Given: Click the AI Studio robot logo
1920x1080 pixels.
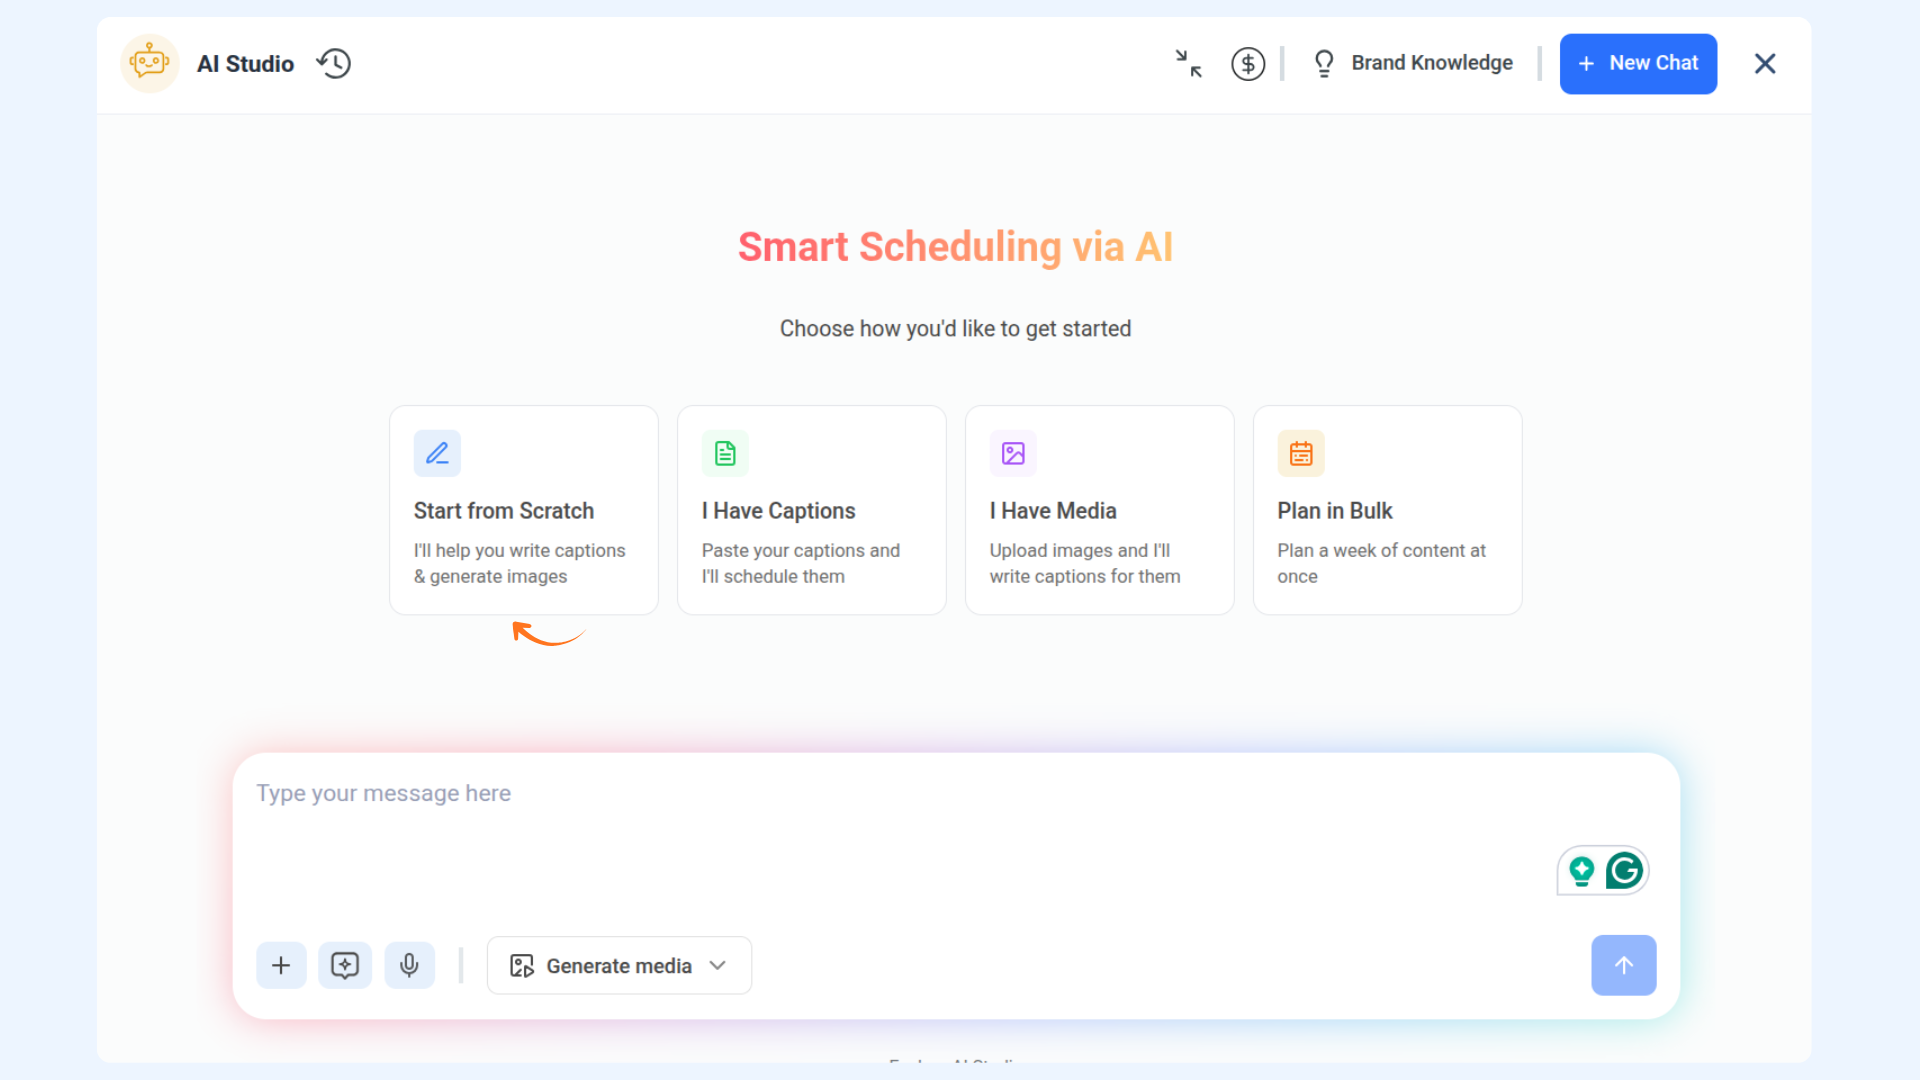Looking at the screenshot, I should [x=149, y=63].
